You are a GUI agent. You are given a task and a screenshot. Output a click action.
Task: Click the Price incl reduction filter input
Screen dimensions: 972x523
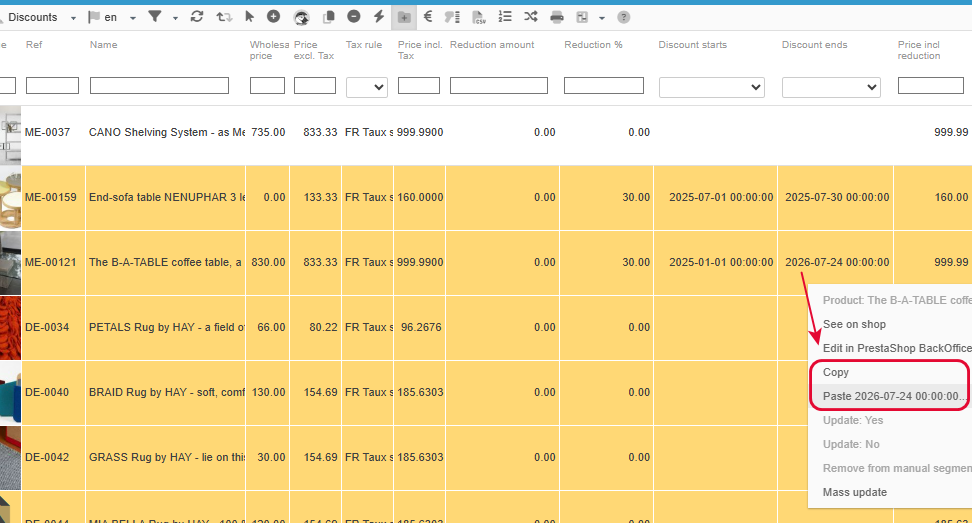(x=931, y=86)
